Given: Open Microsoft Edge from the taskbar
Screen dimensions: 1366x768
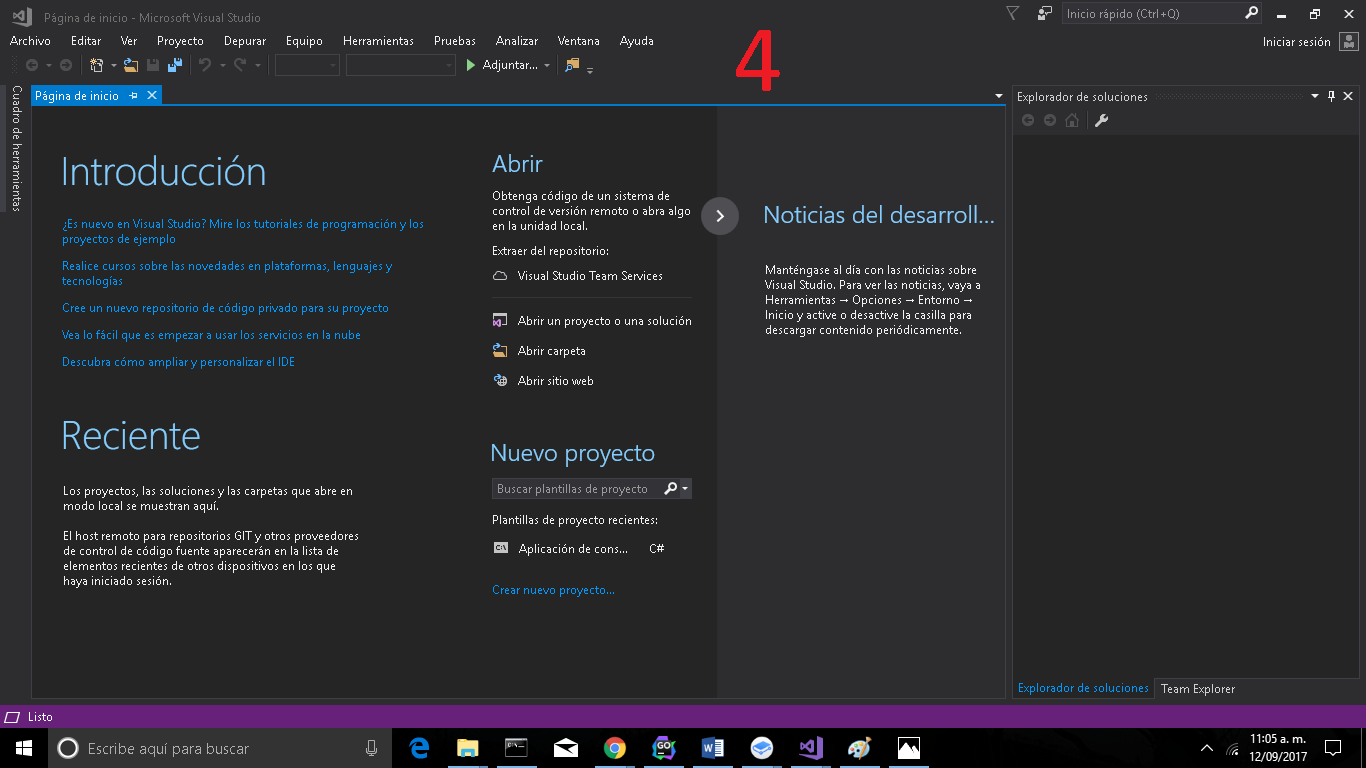Looking at the screenshot, I should (x=419, y=748).
